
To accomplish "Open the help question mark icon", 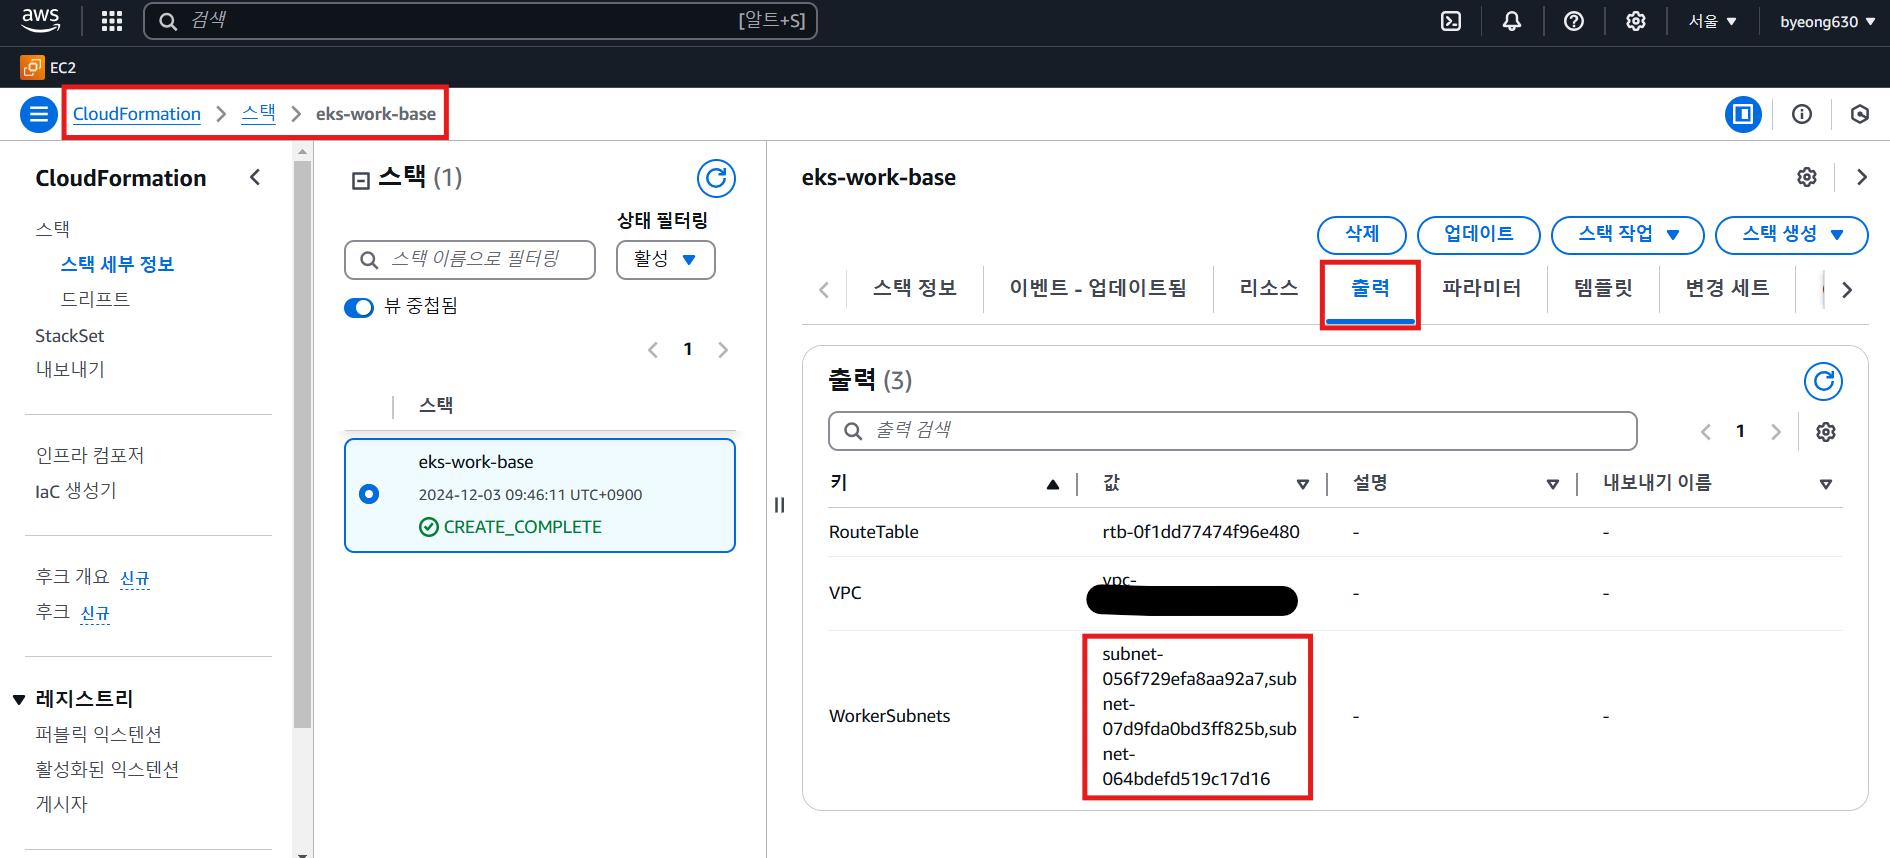I will click(x=1574, y=21).
